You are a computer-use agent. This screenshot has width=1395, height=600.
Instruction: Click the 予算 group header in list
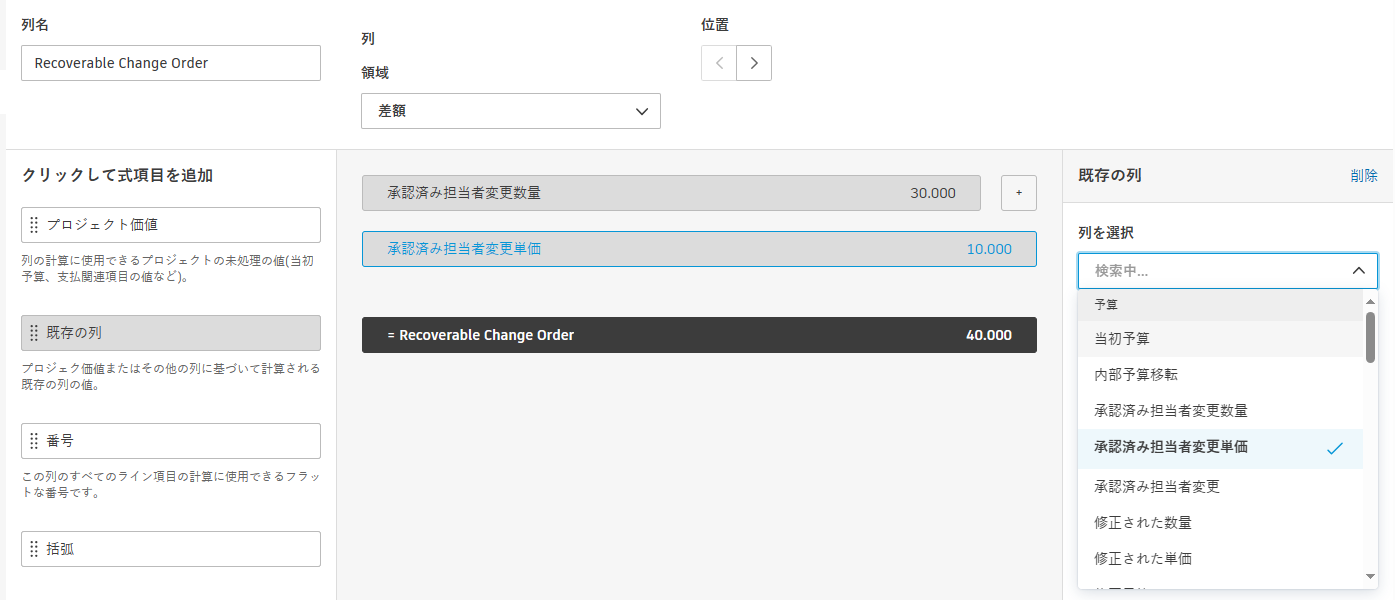(x=1220, y=304)
